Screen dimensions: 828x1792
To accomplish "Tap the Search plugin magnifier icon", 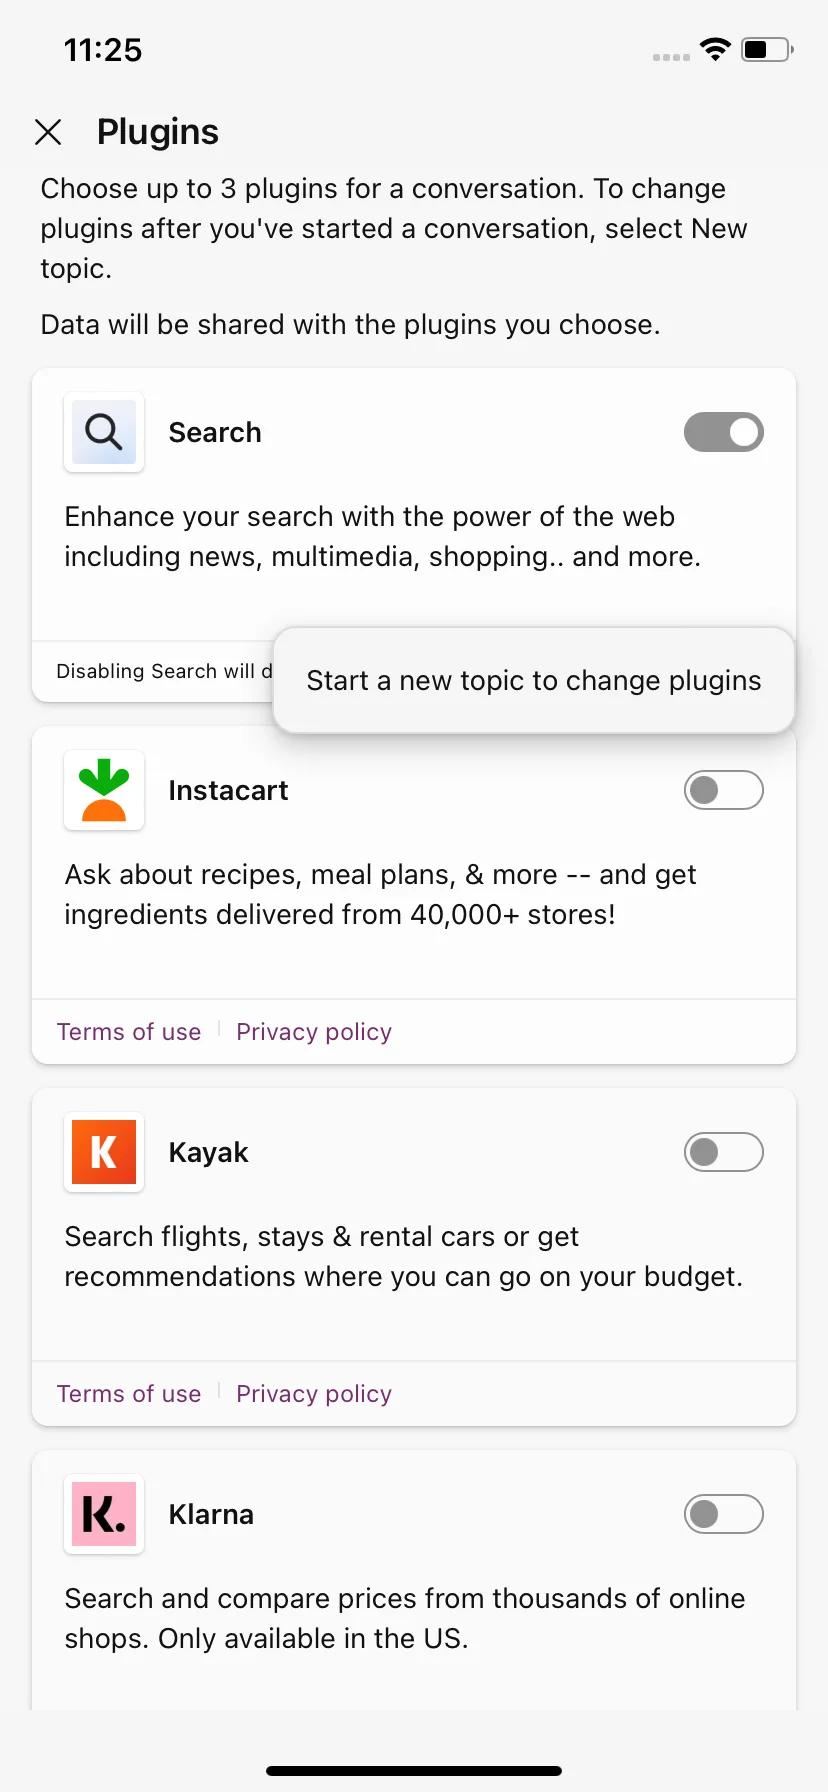I will 104,432.
